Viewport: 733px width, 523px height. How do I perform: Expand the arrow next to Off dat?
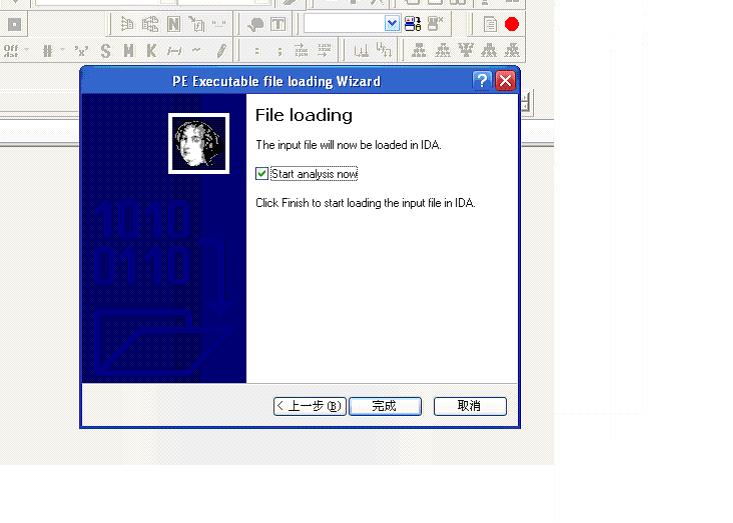[x=26, y=49]
